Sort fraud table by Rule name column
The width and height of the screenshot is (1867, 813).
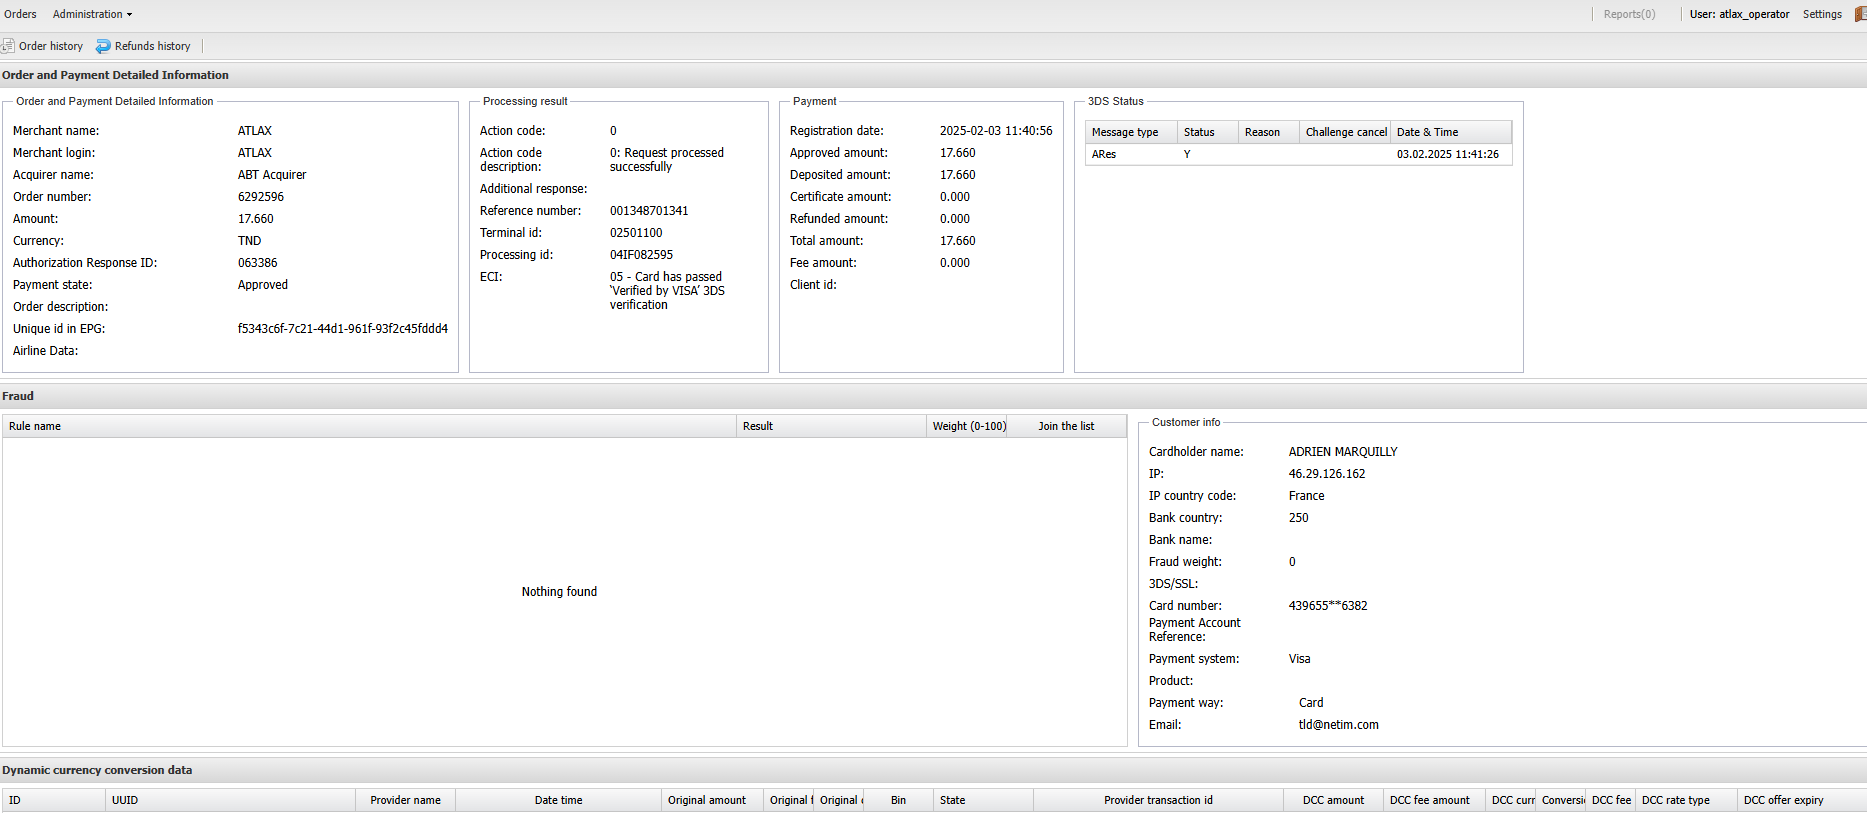tap(35, 426)
